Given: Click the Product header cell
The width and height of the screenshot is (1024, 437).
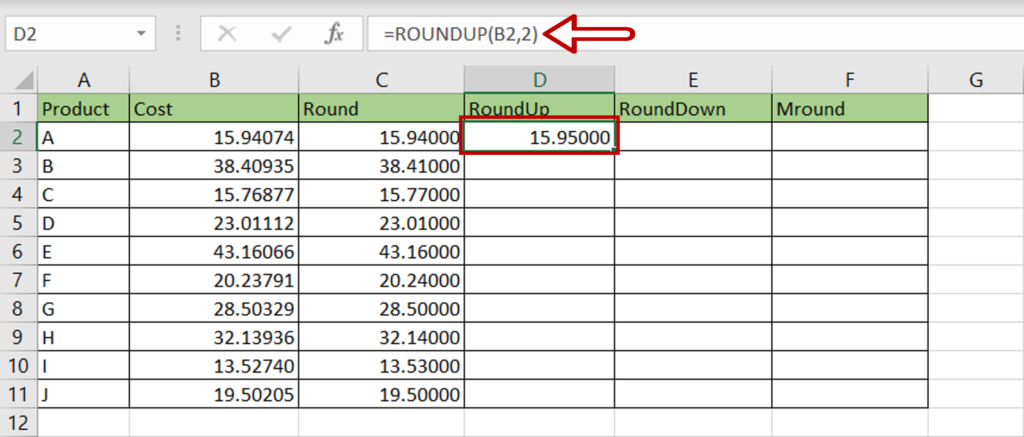Looking at the screenshot, I should click(84, 108).
